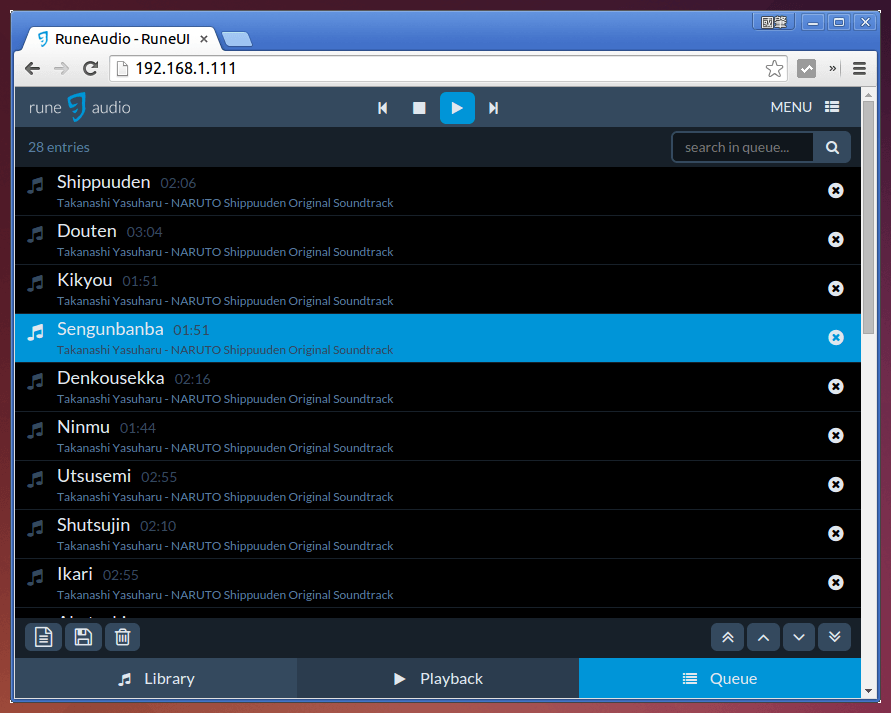891x713 pixels.
Task: Remove Kikyou track from queue
Action: click(x=836, y=289)
